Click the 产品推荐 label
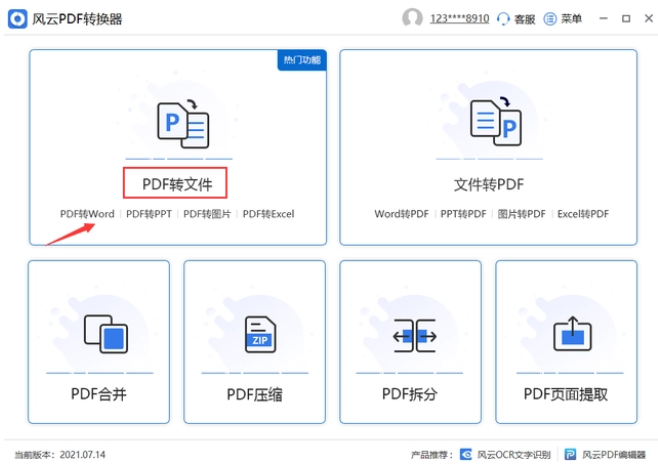 click(431, 455)
